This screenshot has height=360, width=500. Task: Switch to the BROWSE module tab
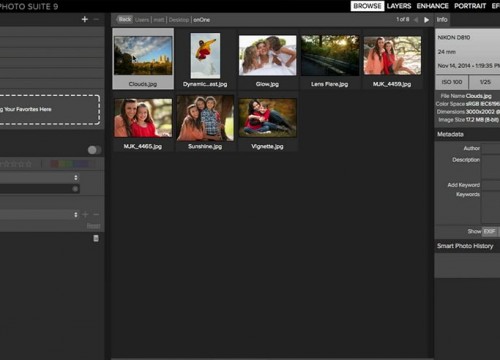tap(367, 6)
